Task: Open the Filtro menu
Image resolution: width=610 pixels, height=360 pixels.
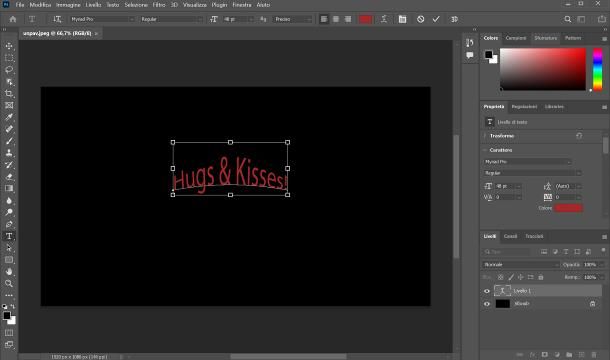Action: 159,5
